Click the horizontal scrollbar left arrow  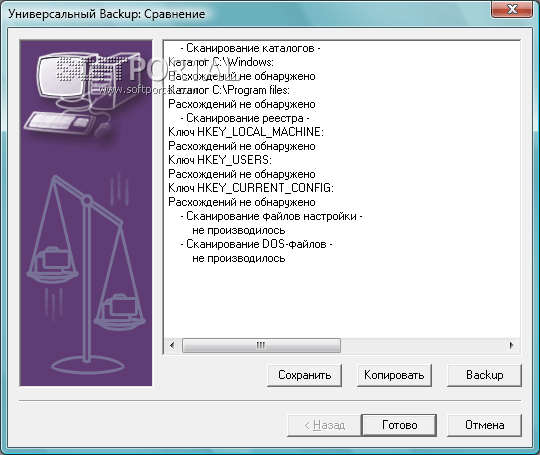(x=172, y=345)
